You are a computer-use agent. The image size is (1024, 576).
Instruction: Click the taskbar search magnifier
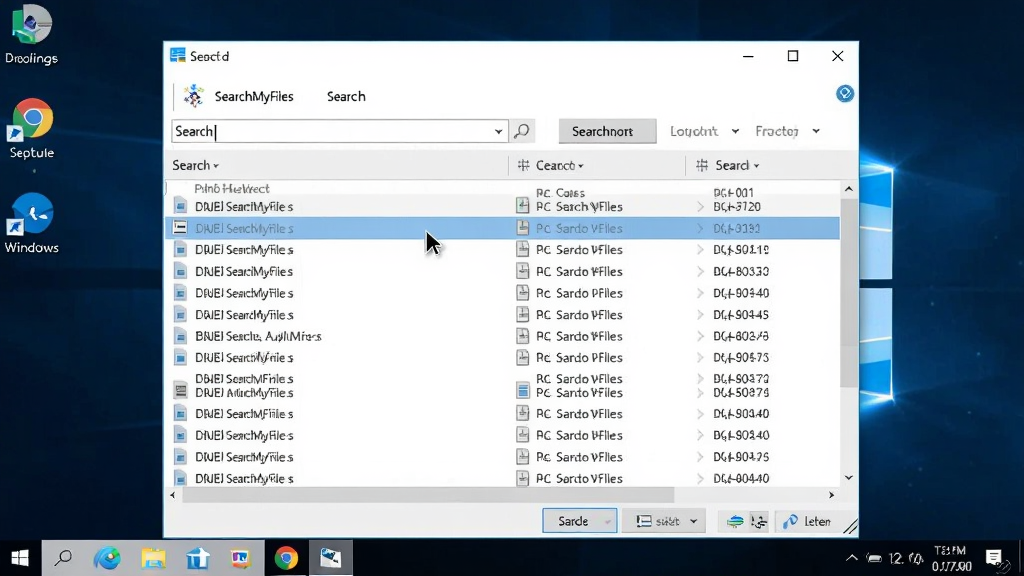tap(63, 558)
